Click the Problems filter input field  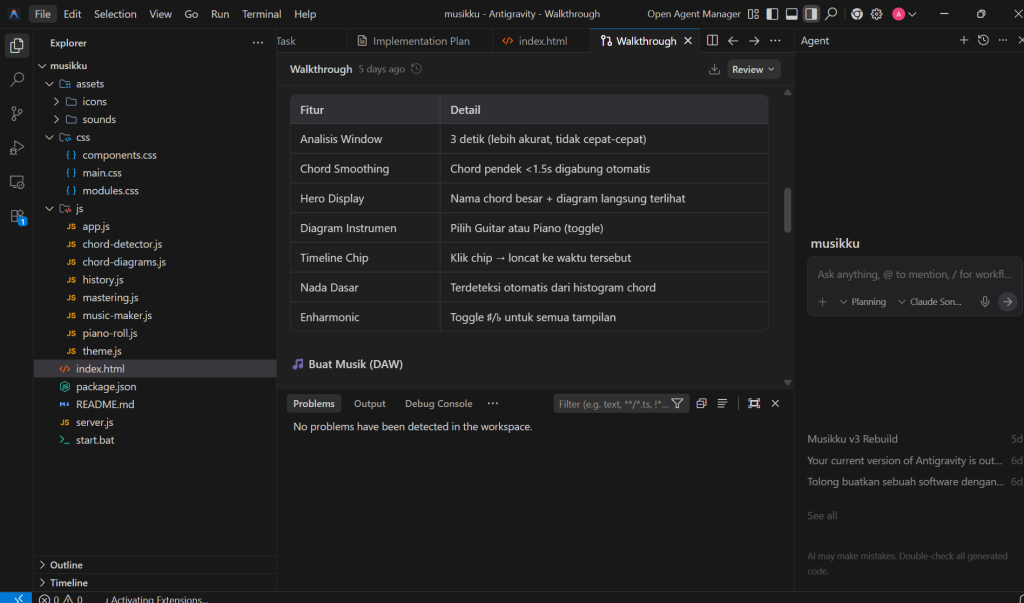coord(612,404)
